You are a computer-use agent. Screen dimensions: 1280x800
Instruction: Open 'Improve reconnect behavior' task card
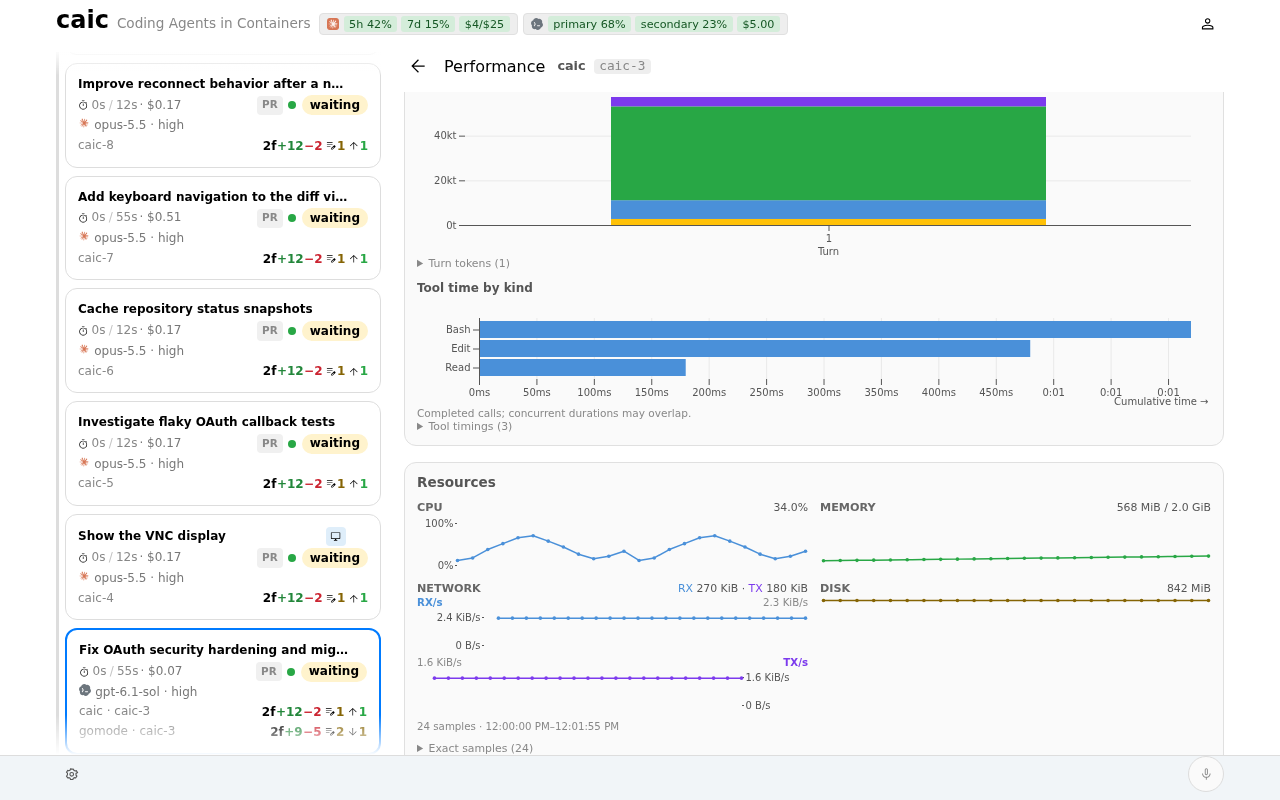click(x=223, y=115)
